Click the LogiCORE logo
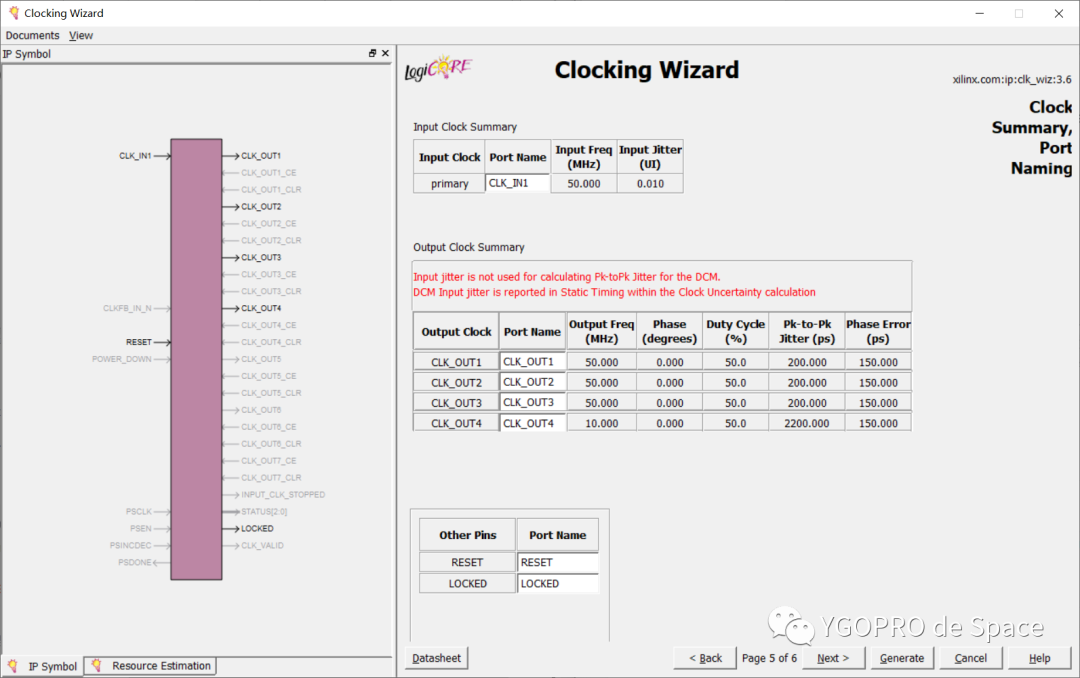Viewport: 1080px width, 678px height. point(438,69)
